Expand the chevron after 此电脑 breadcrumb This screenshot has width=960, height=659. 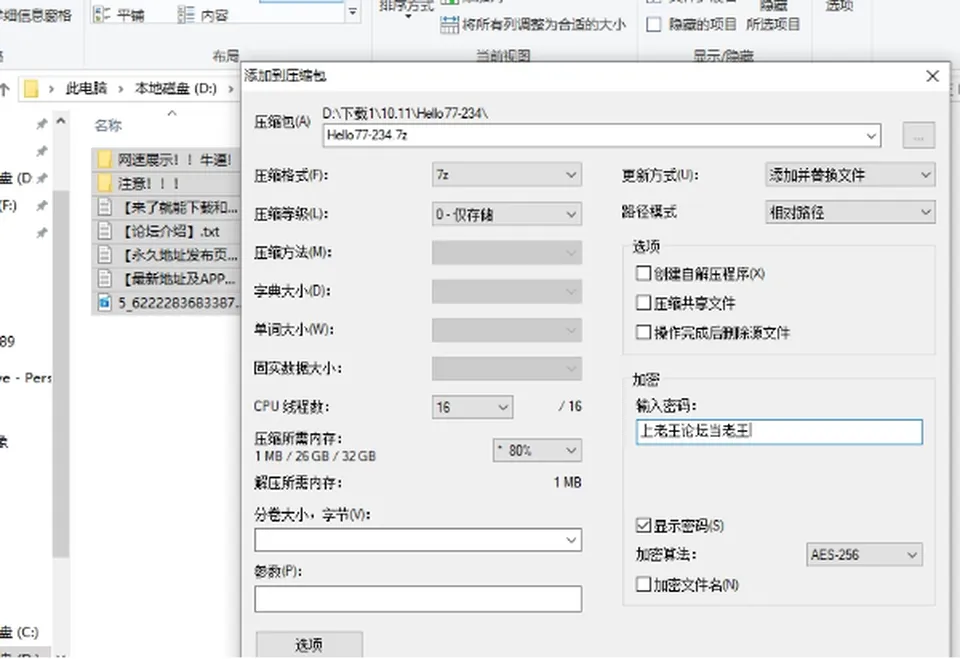pos(121,89)
